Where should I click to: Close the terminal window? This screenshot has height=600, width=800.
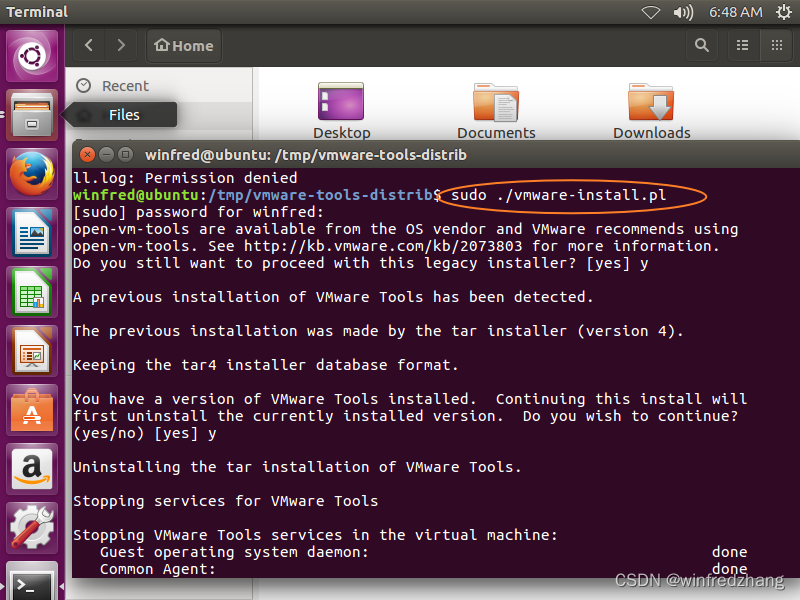pos(88,155)
